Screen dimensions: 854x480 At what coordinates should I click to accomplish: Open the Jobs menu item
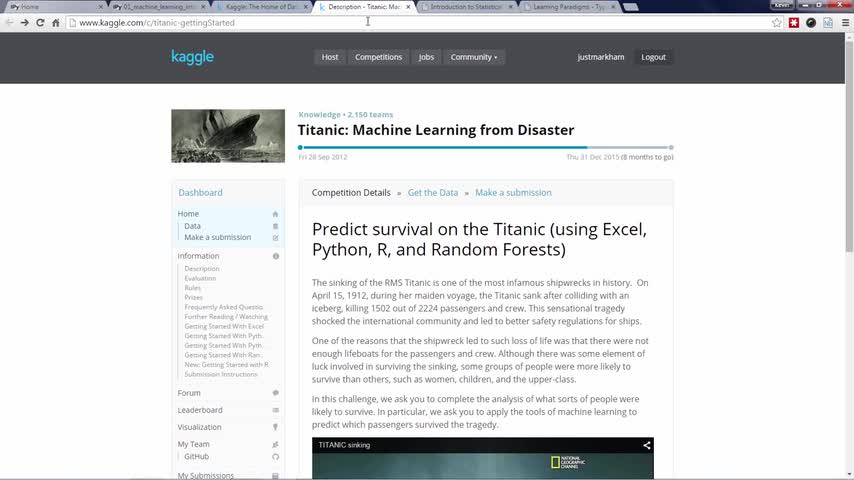point(426,57)
